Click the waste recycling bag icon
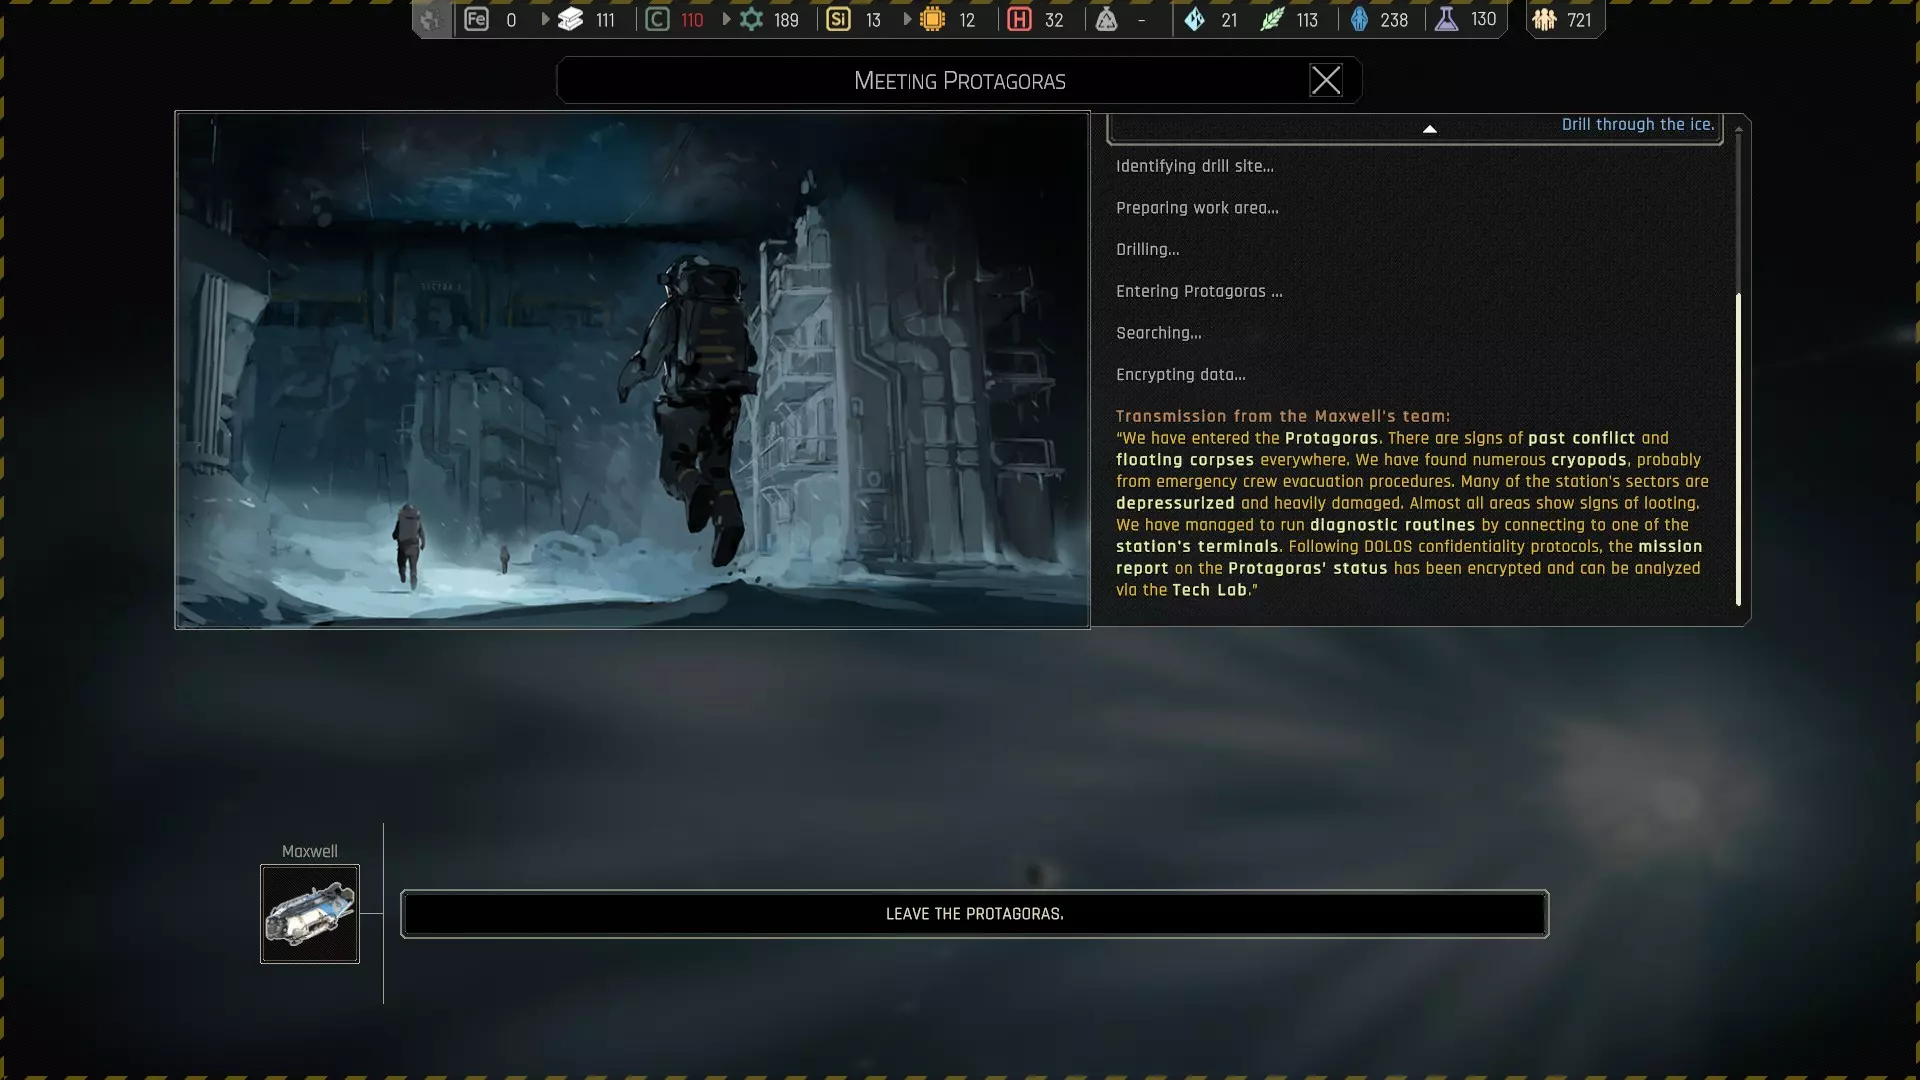The image size is (1920, 1080). tap(1106, 19)
